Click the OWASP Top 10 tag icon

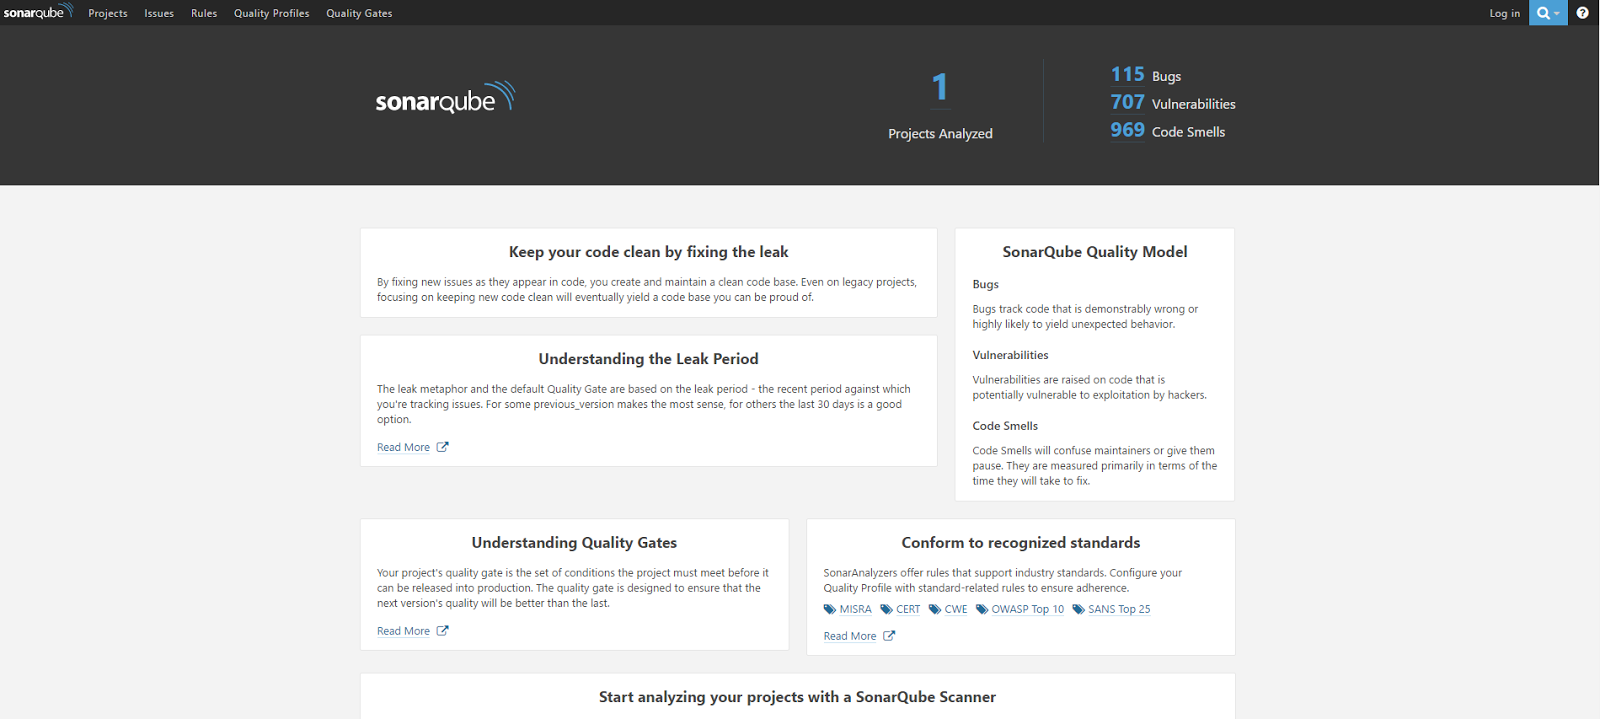point(982,609)
